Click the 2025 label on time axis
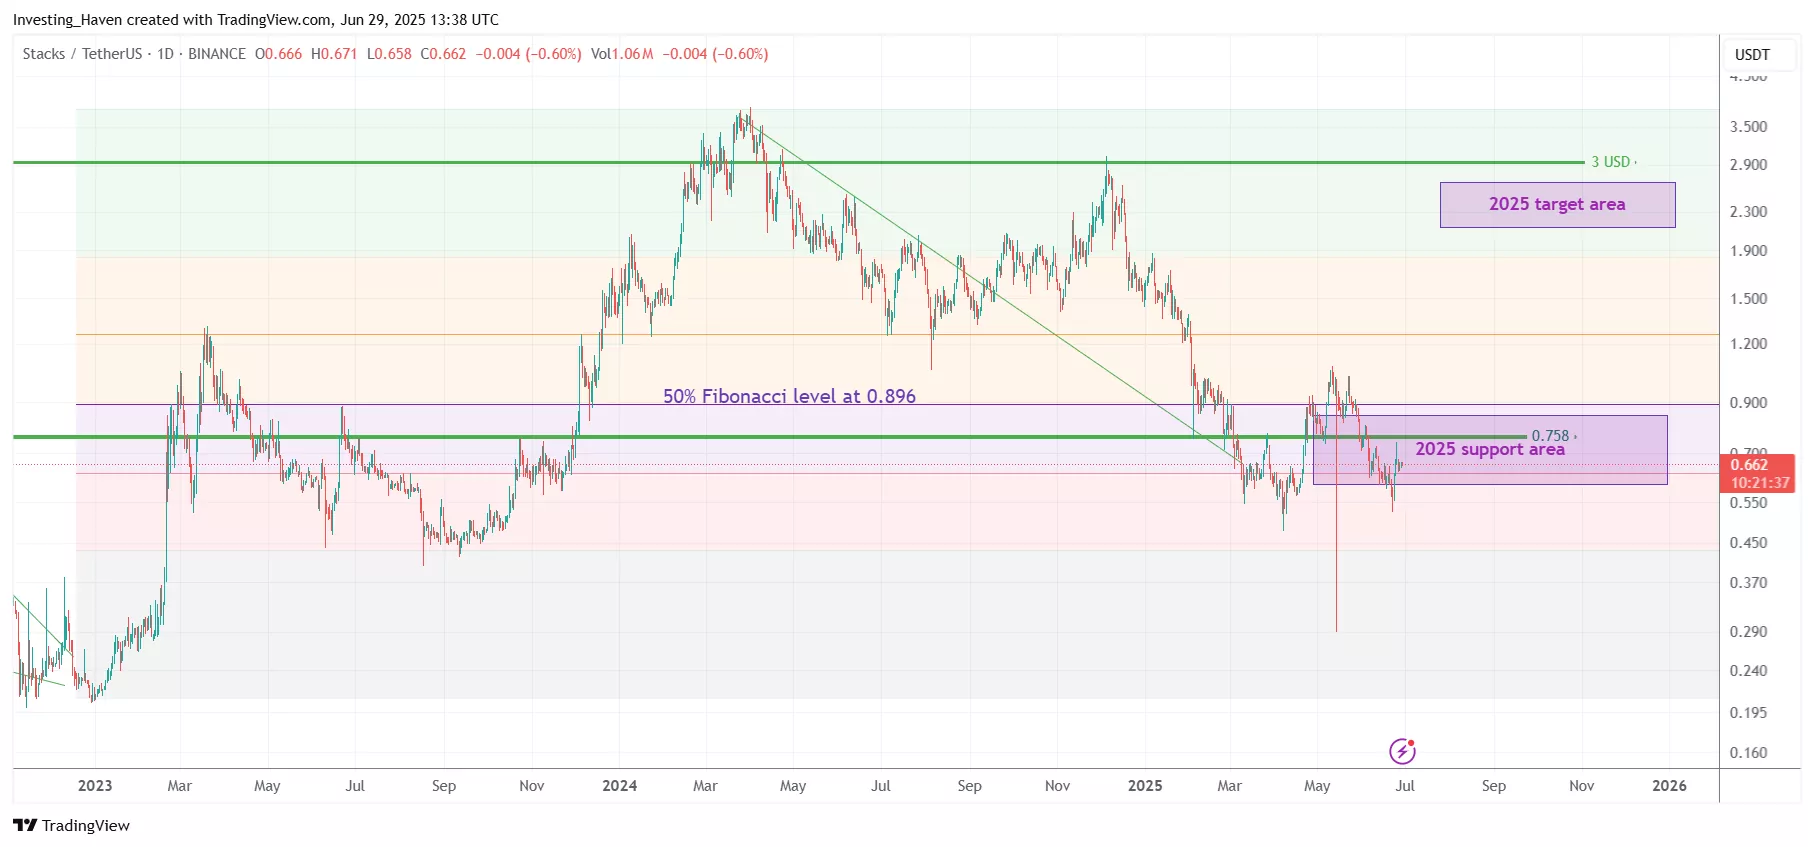 click(x=1145, y=786)
